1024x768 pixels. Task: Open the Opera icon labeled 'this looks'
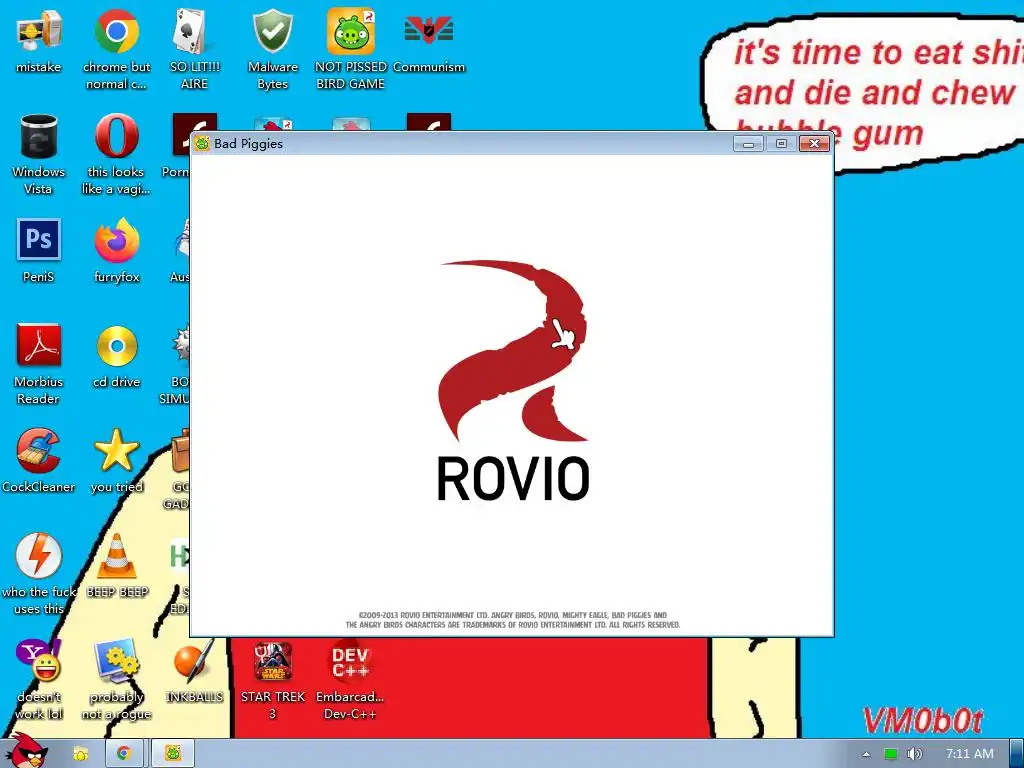(116, 136)
